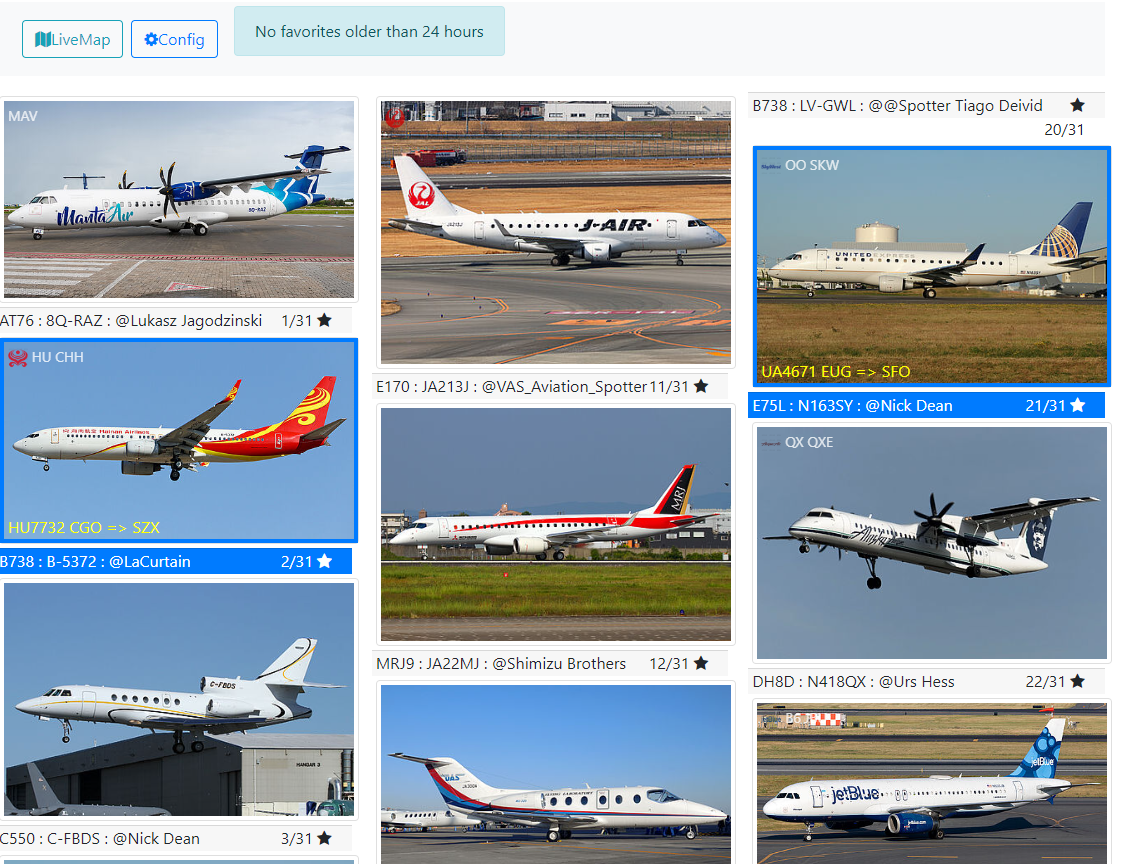
Task: Open the J-AIR Embraer photo
Action: pos(556,232)
